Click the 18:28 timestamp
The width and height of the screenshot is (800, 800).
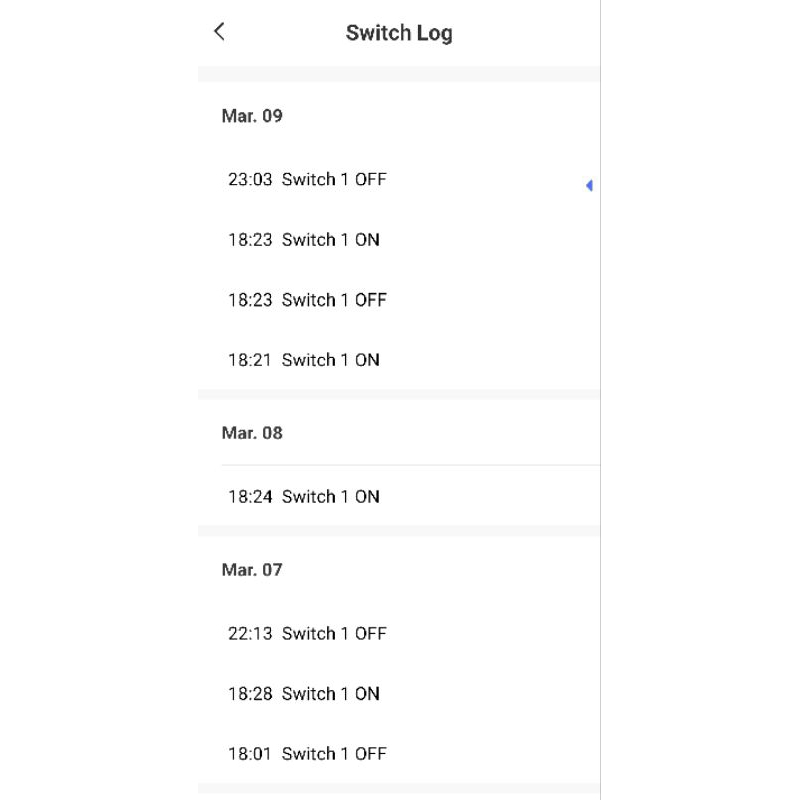pyautogui.click(x=250, y=694)
